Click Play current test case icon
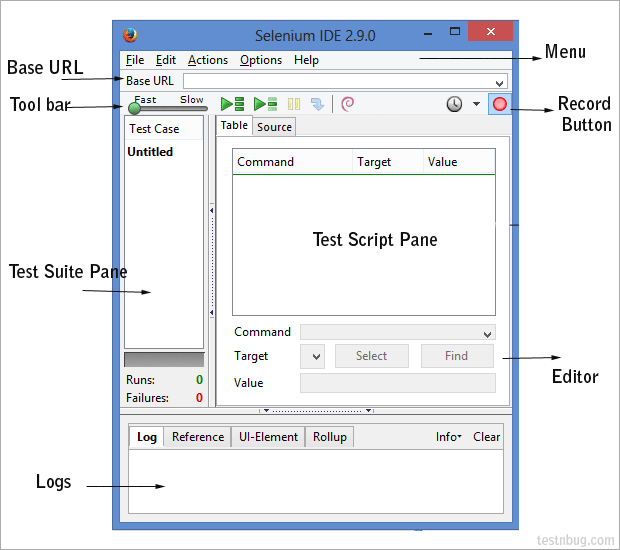This screenshot has height=550, width=620. pos(265,104)
